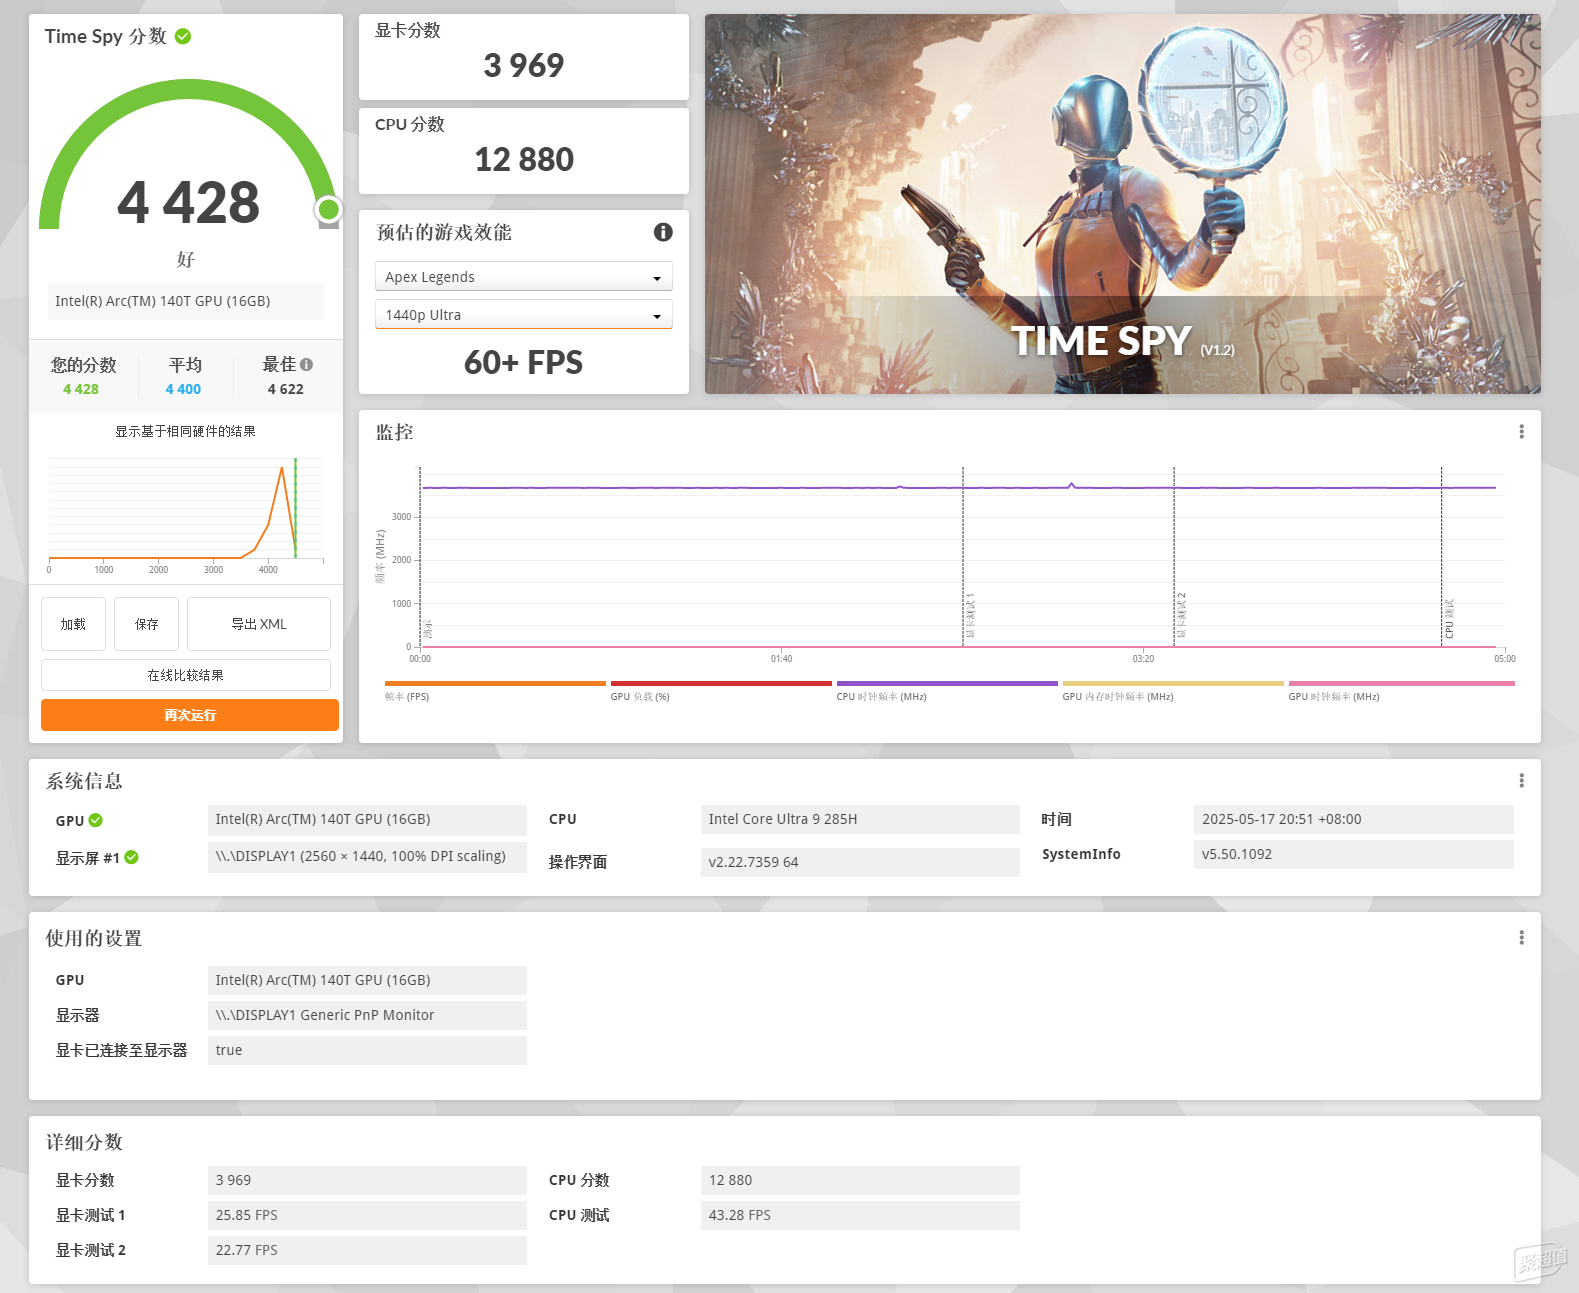Click the 显卡分数 3 969 card
The width and height of the screenshot is (1579, 1293).
(x=523, y=57)
